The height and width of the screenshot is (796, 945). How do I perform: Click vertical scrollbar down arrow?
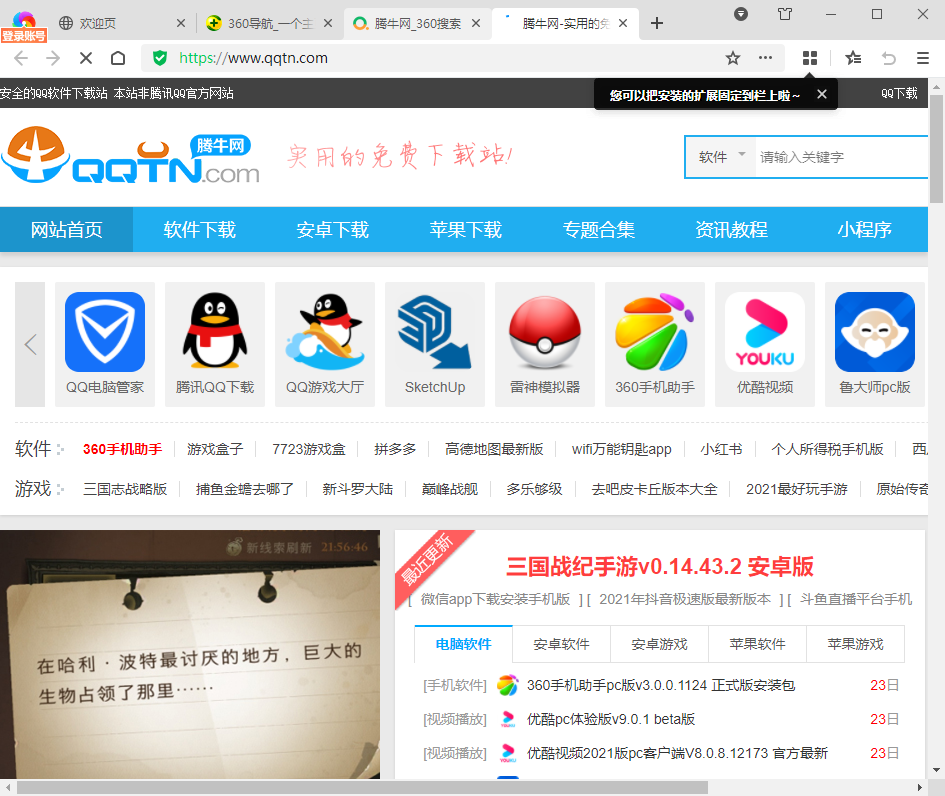tap(937, 769)
